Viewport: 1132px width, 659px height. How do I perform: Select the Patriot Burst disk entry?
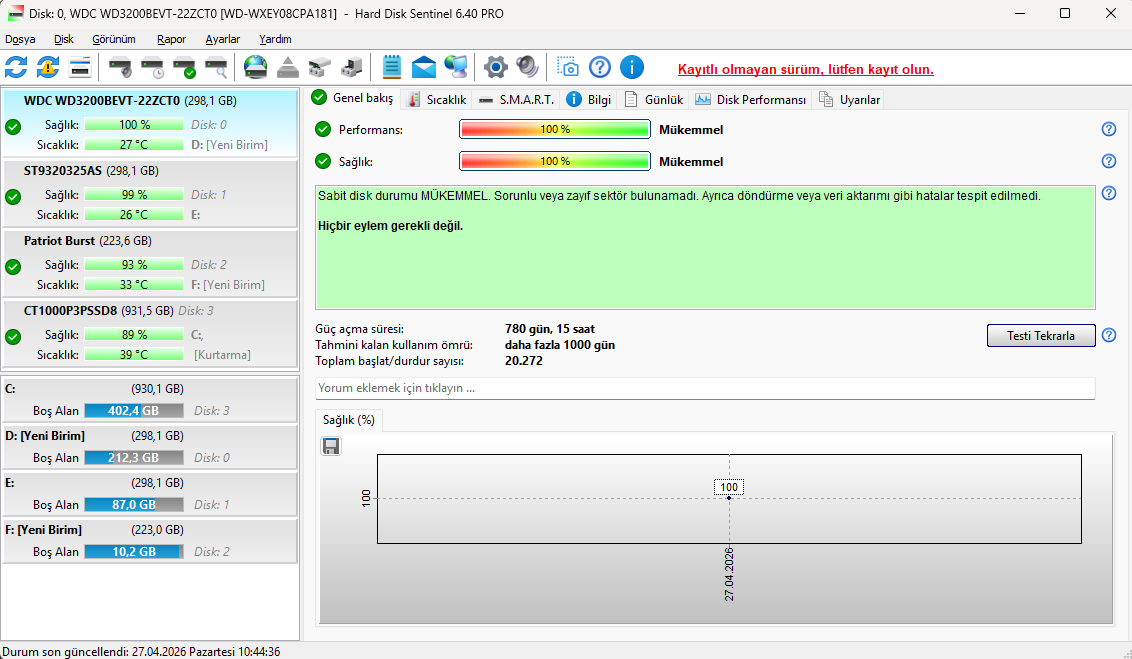click(150, 263)
